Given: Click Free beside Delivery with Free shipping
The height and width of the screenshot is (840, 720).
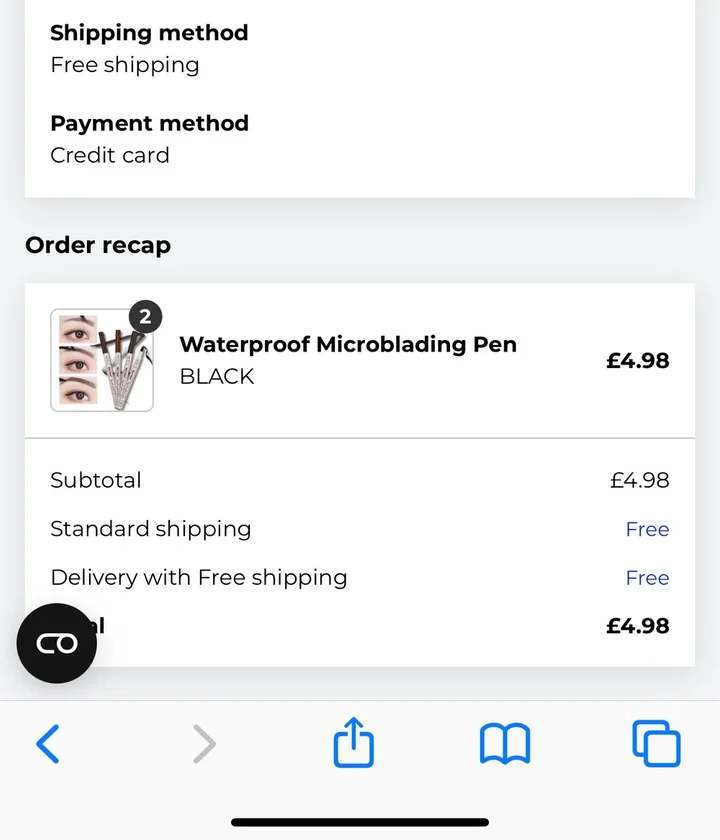Looking at the screenshot, I should pyautogui.click(x=647, y=578).
